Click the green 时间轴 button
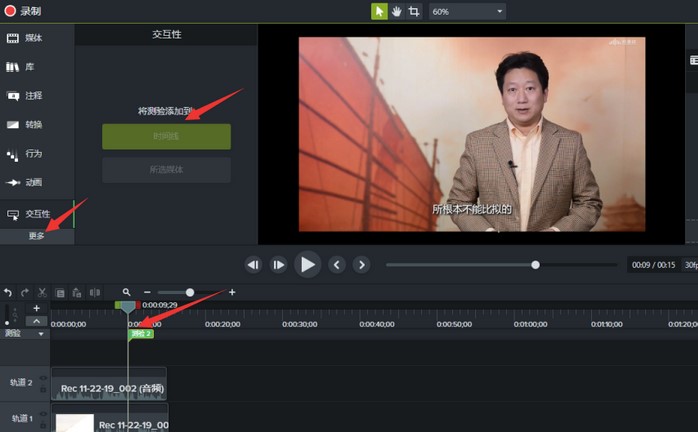The image size is (698, 432). (166, 137)
